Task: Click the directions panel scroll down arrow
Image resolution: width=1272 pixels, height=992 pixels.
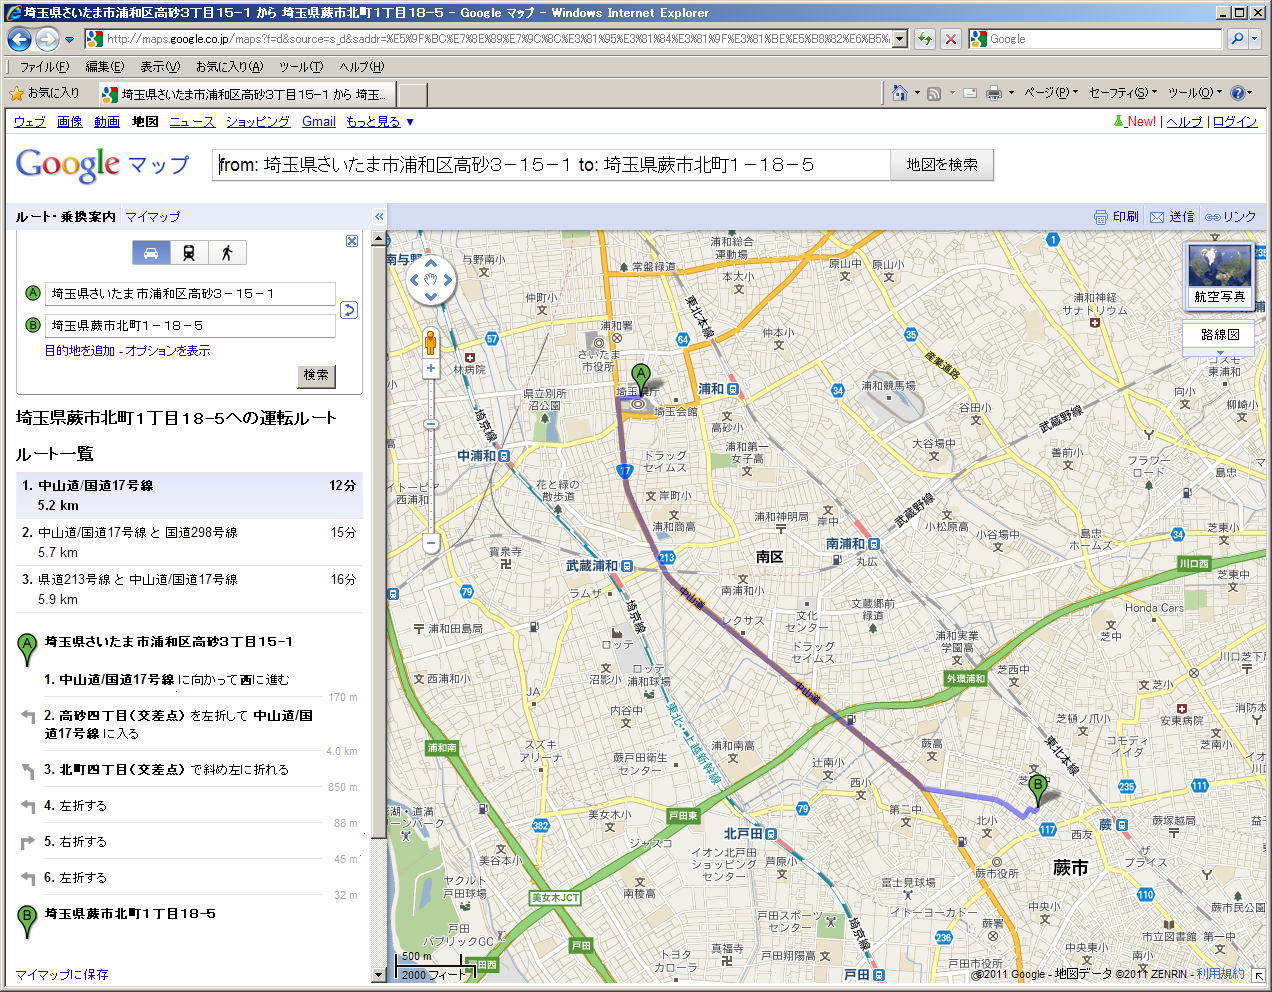Action: [379, 975]
